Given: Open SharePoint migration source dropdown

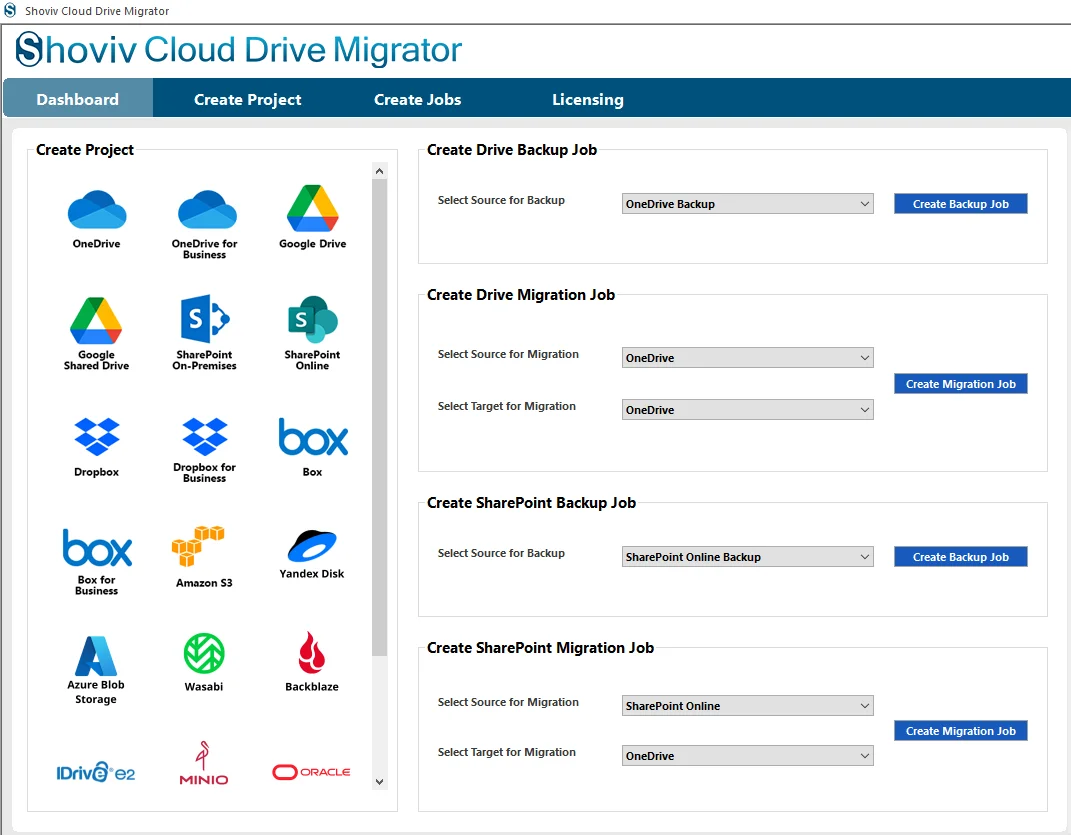Looking at the screenshot, I should (x=747, y=705).
